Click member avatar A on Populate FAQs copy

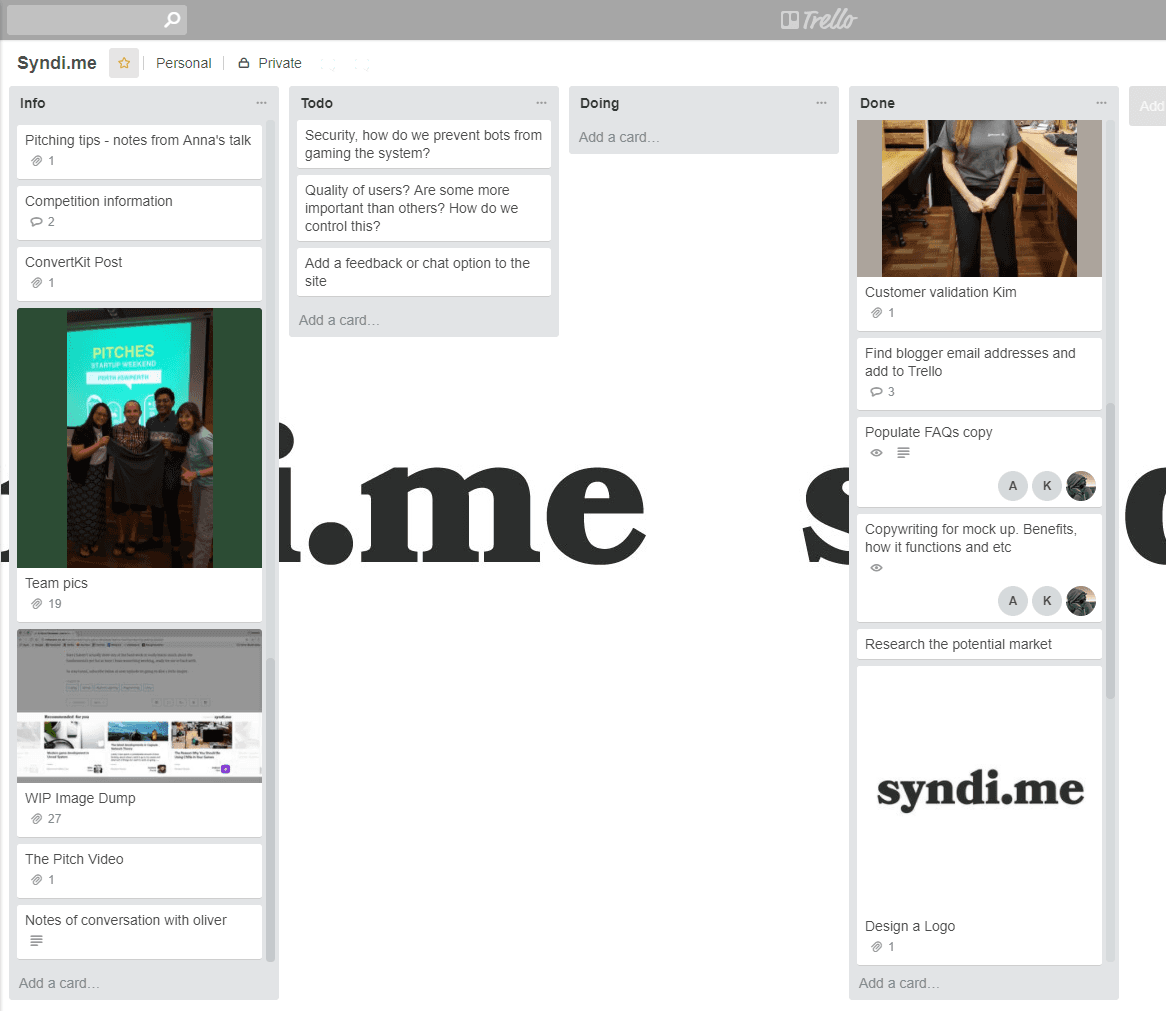1013,486
